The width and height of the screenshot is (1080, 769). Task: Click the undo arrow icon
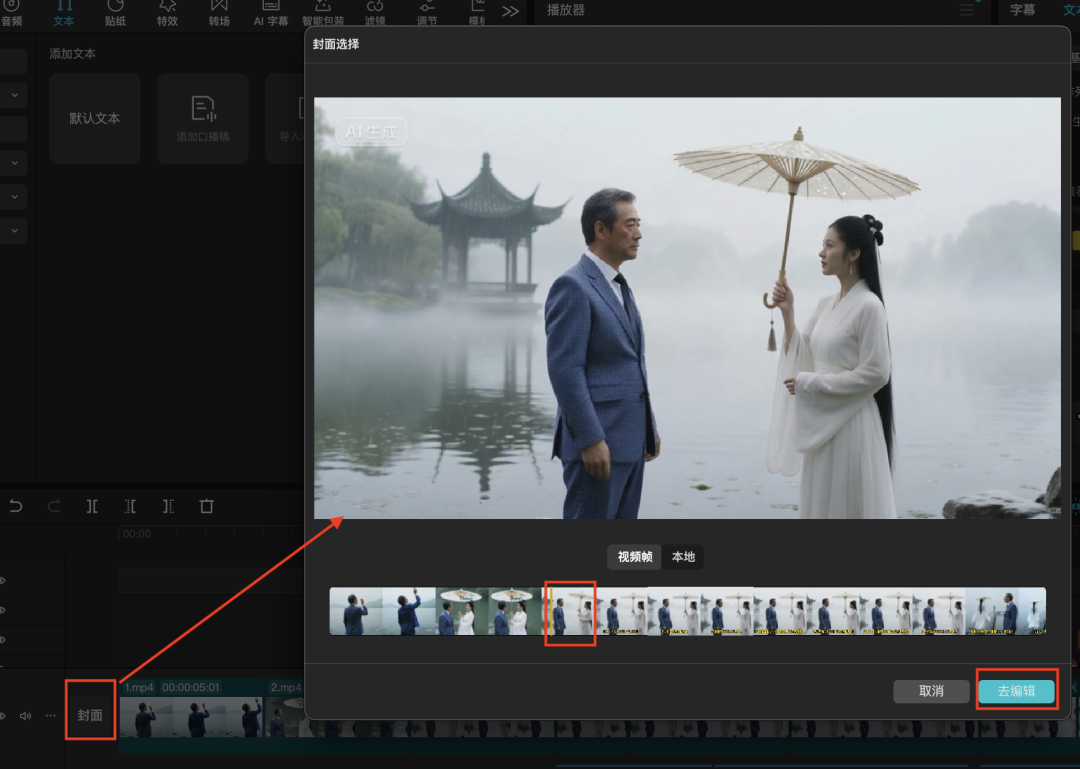point(16,506)
